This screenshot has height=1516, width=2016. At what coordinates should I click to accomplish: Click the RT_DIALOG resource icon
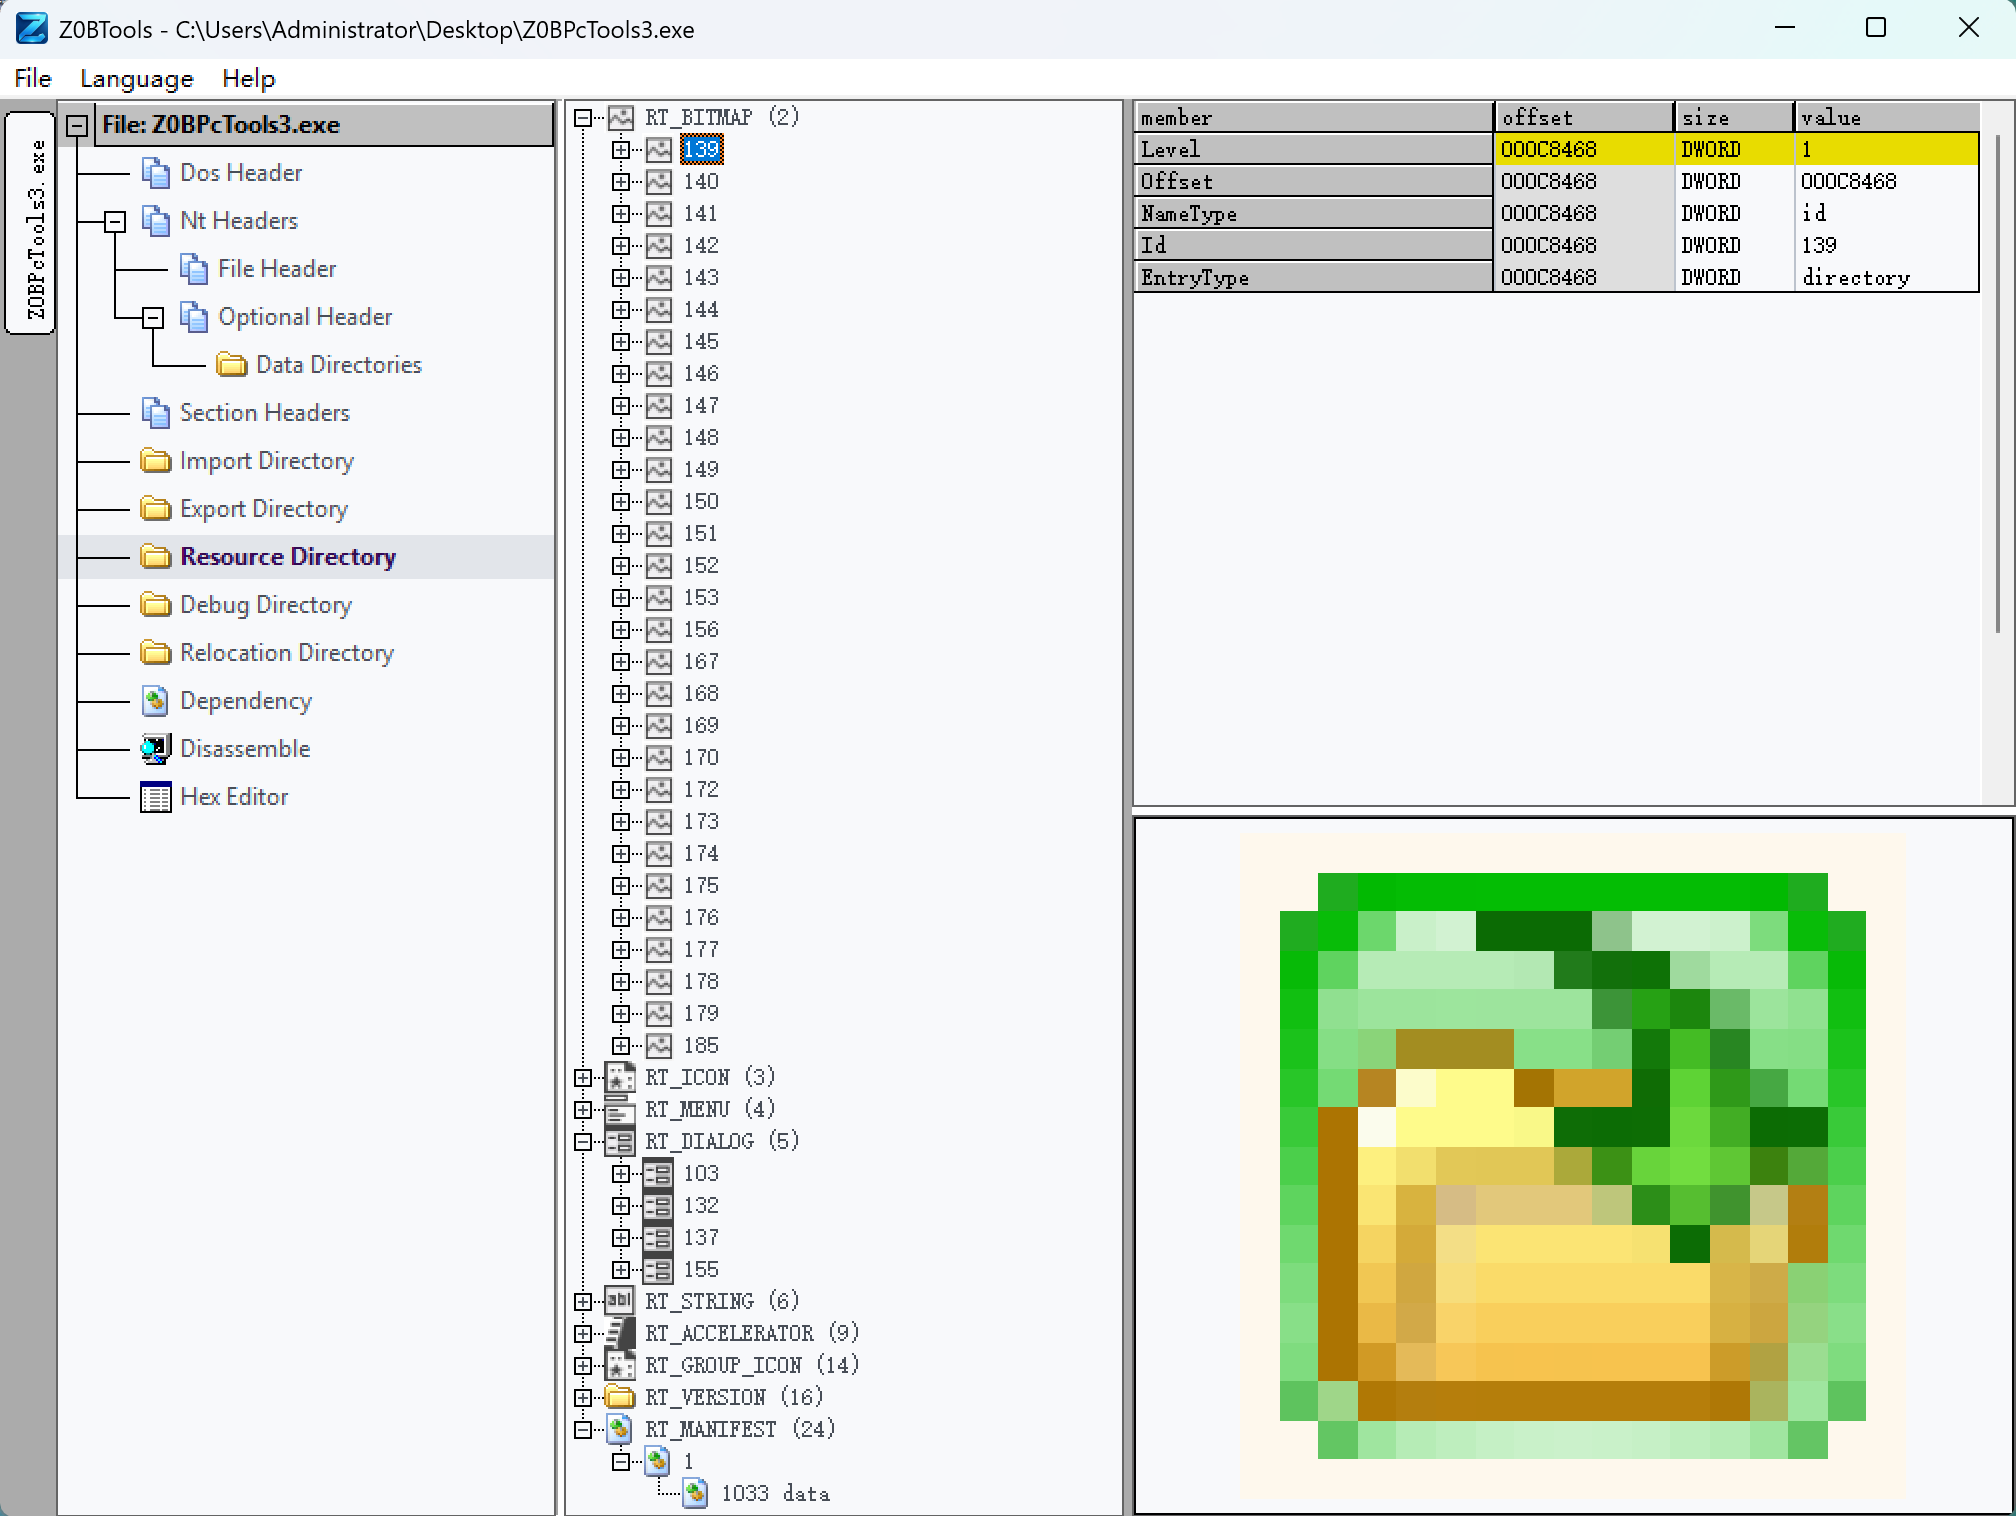[621, 1142]
